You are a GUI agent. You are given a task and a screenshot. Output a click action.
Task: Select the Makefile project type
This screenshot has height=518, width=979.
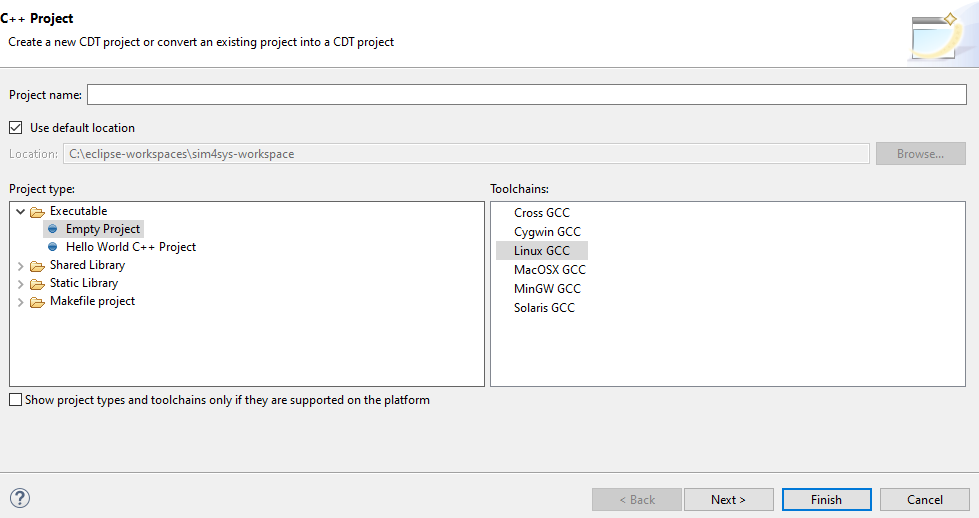pyautogui.click(x=92, y=301)
